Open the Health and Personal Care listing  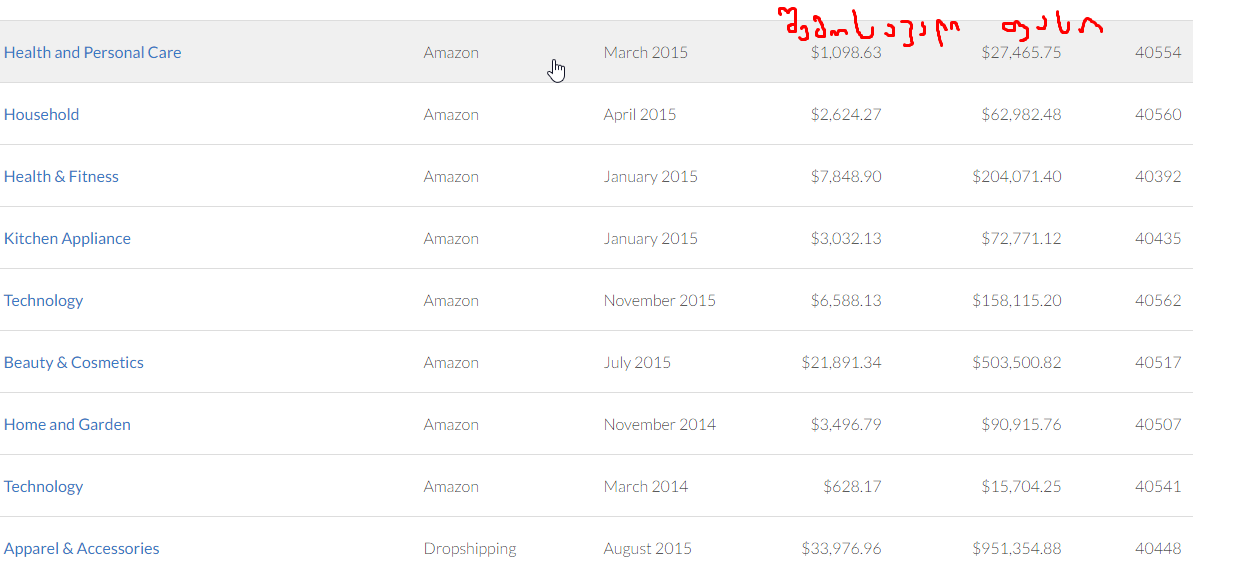[92, 52]
